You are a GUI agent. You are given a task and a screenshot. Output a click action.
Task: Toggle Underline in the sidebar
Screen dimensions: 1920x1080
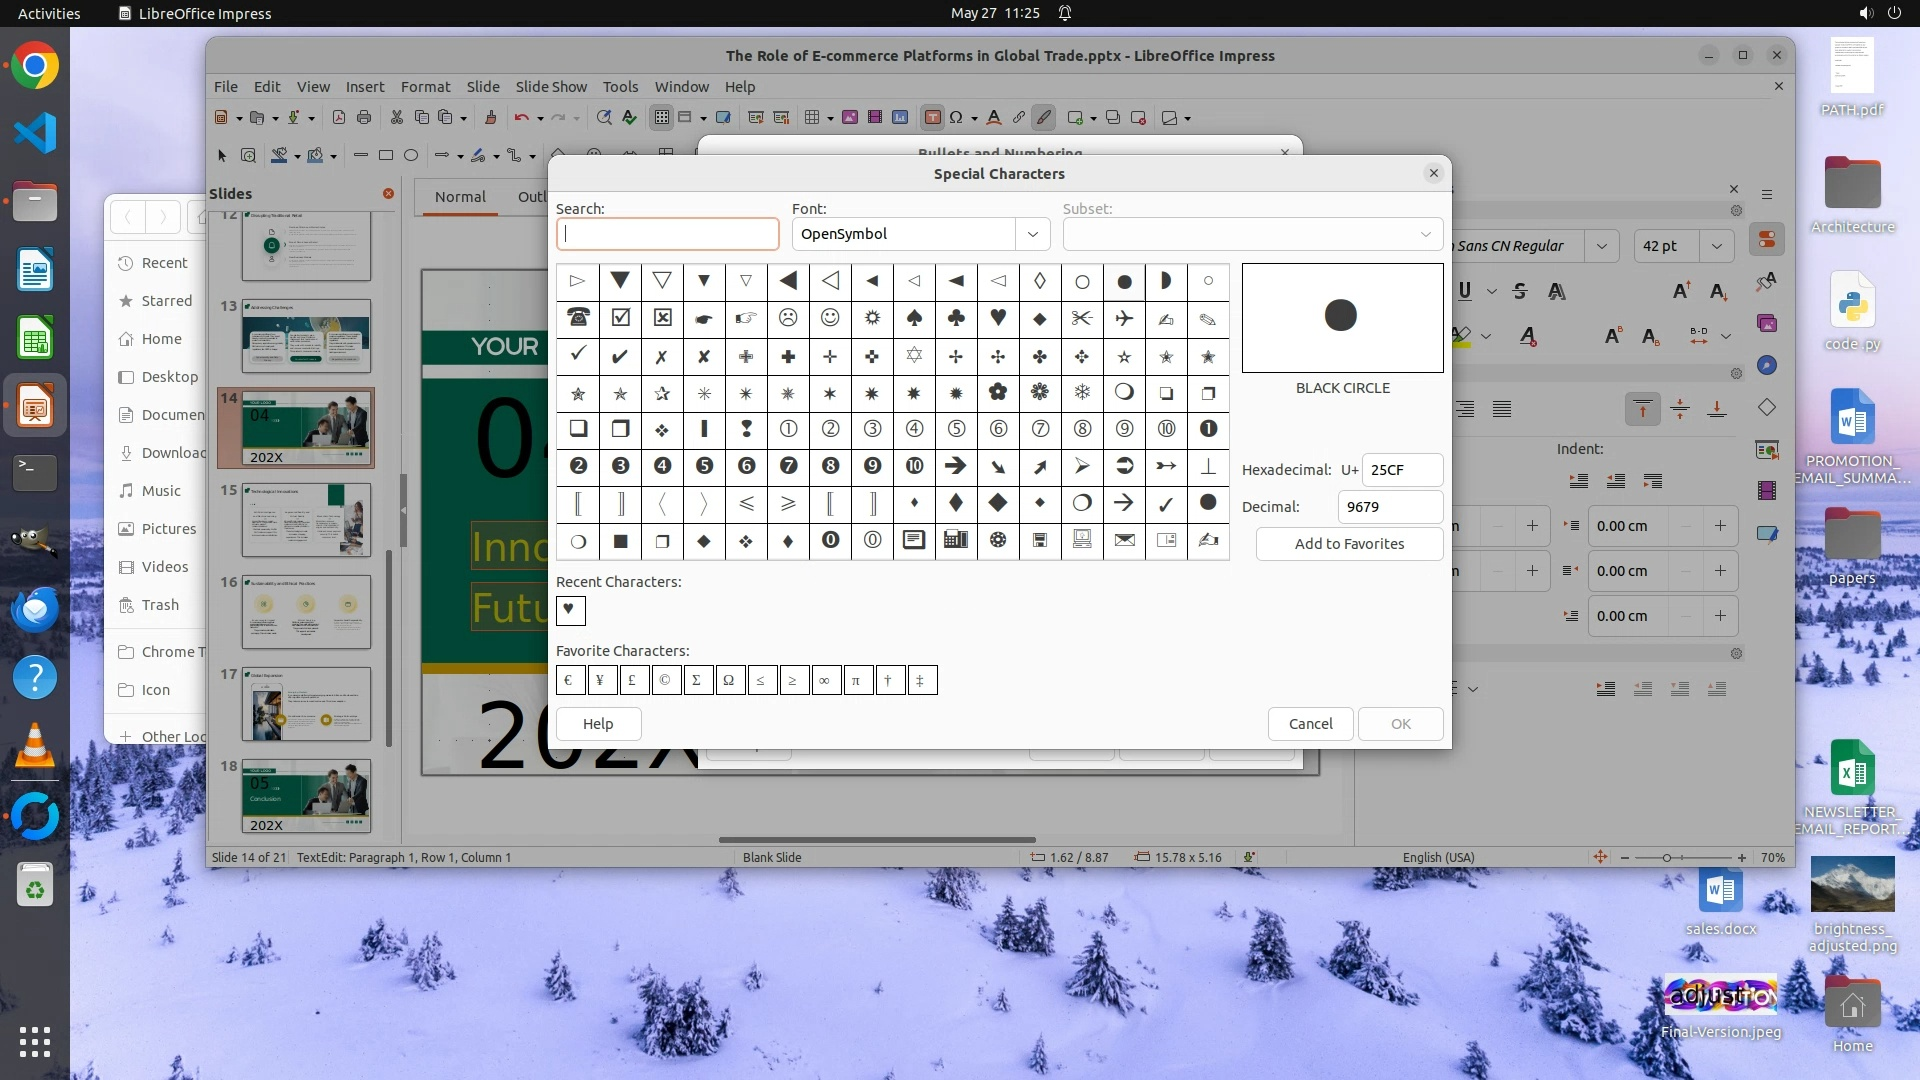(1465, 291)
